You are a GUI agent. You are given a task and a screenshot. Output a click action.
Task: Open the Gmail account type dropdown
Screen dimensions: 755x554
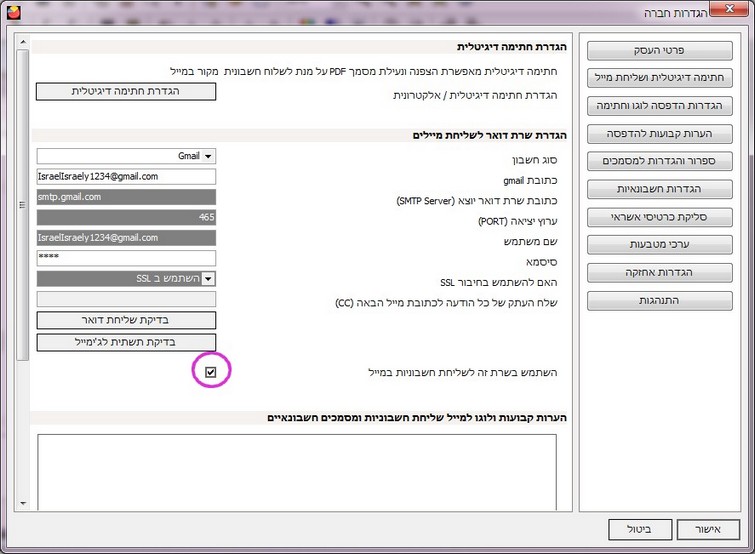(x=208, y=156)
